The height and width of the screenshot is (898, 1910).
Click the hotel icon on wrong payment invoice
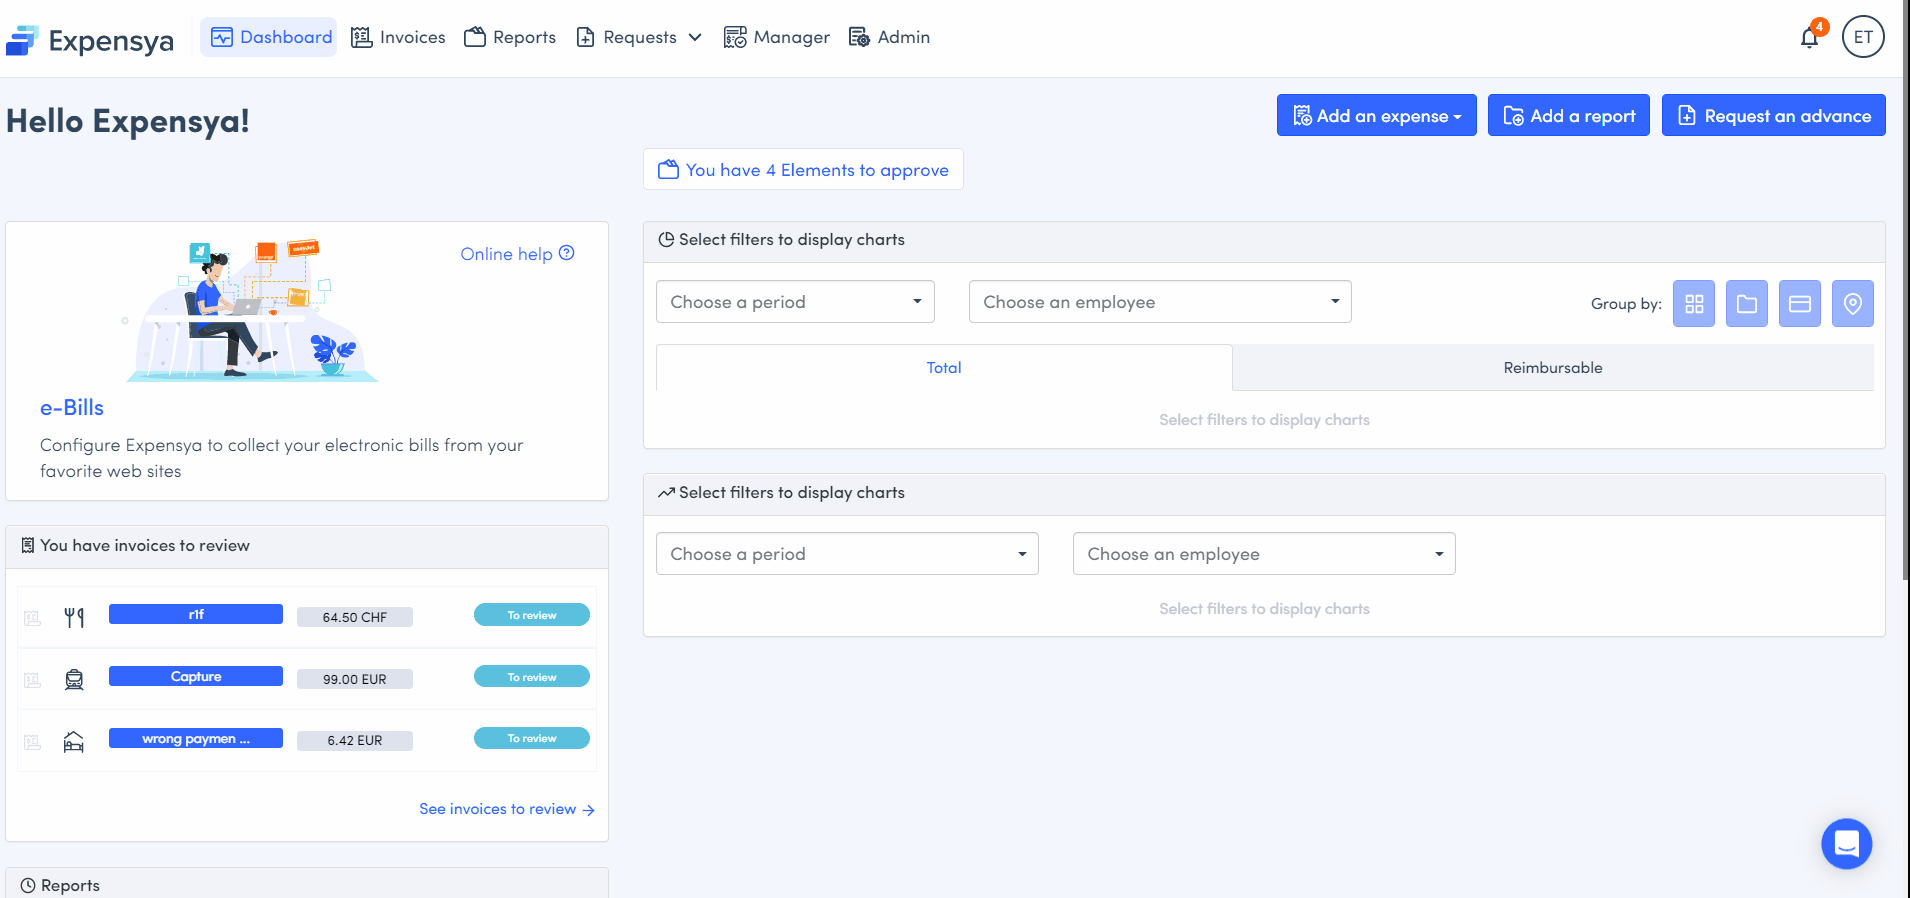click(x=74, y=742)
